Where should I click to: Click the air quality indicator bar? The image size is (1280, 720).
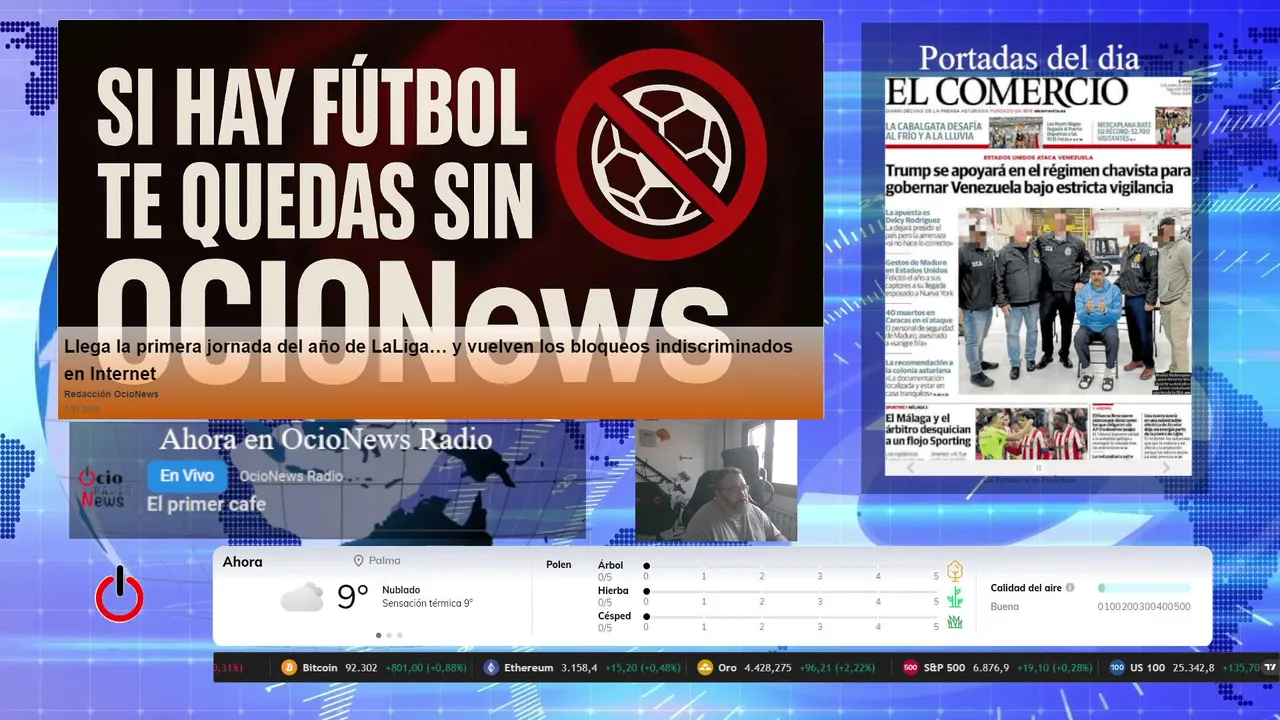click(x=1144, y=588)
